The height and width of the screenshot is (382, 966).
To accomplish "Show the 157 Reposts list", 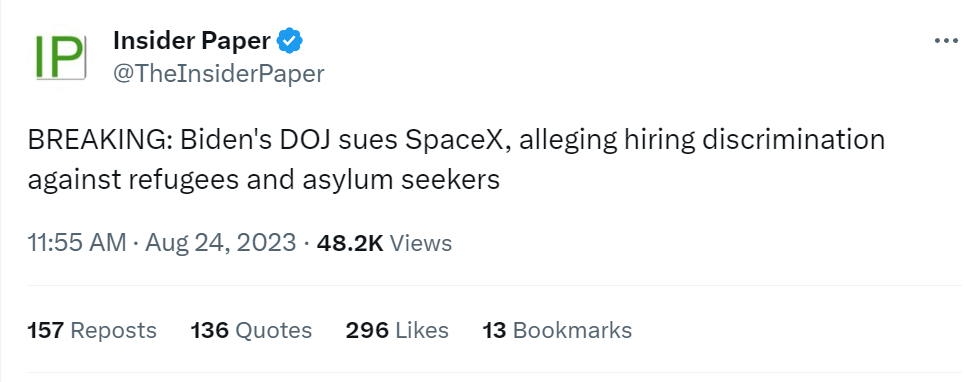I will (92, 330).
